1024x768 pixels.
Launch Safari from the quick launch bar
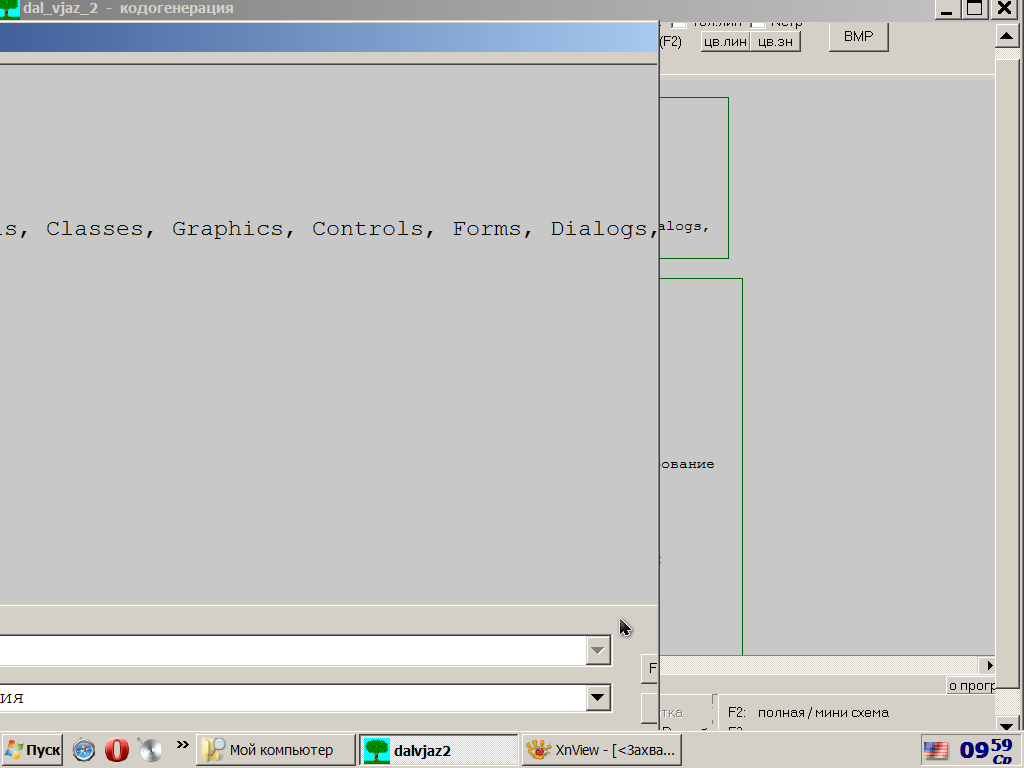pos(84,749)
